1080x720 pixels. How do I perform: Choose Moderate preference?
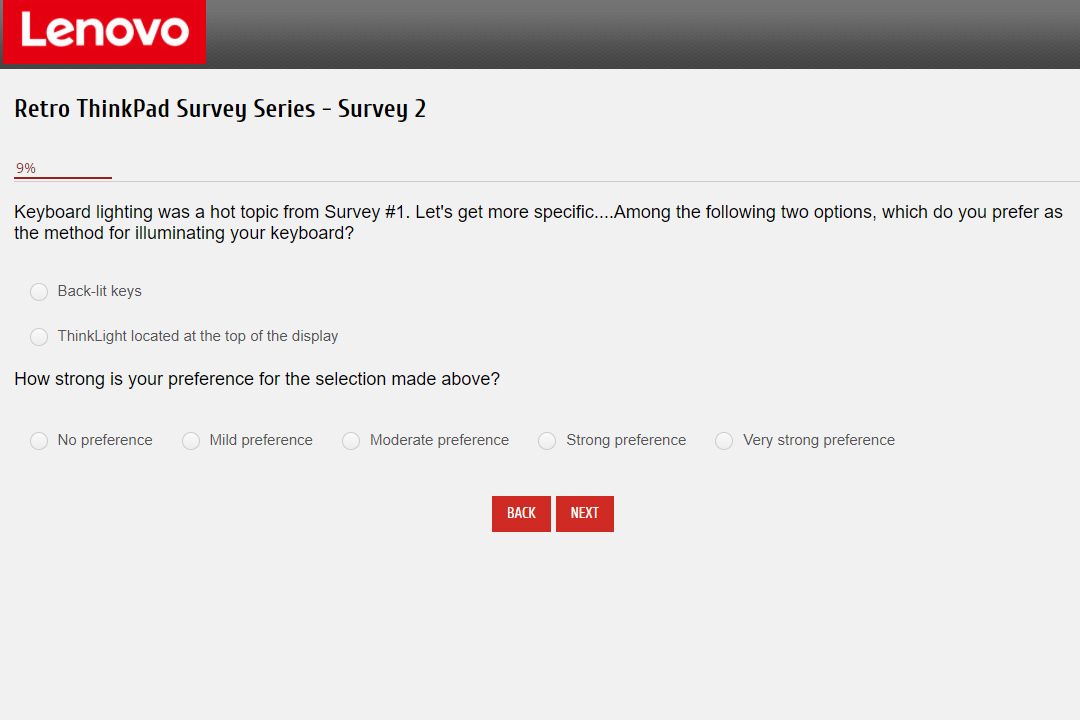pyautogui.click(x=351, y=440)
